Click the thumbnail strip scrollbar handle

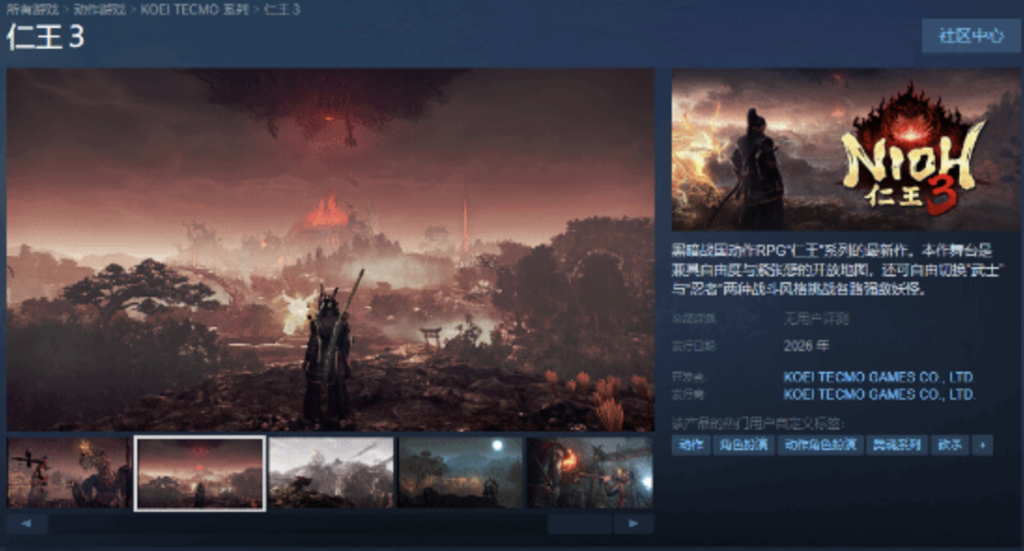pos(579,524)
